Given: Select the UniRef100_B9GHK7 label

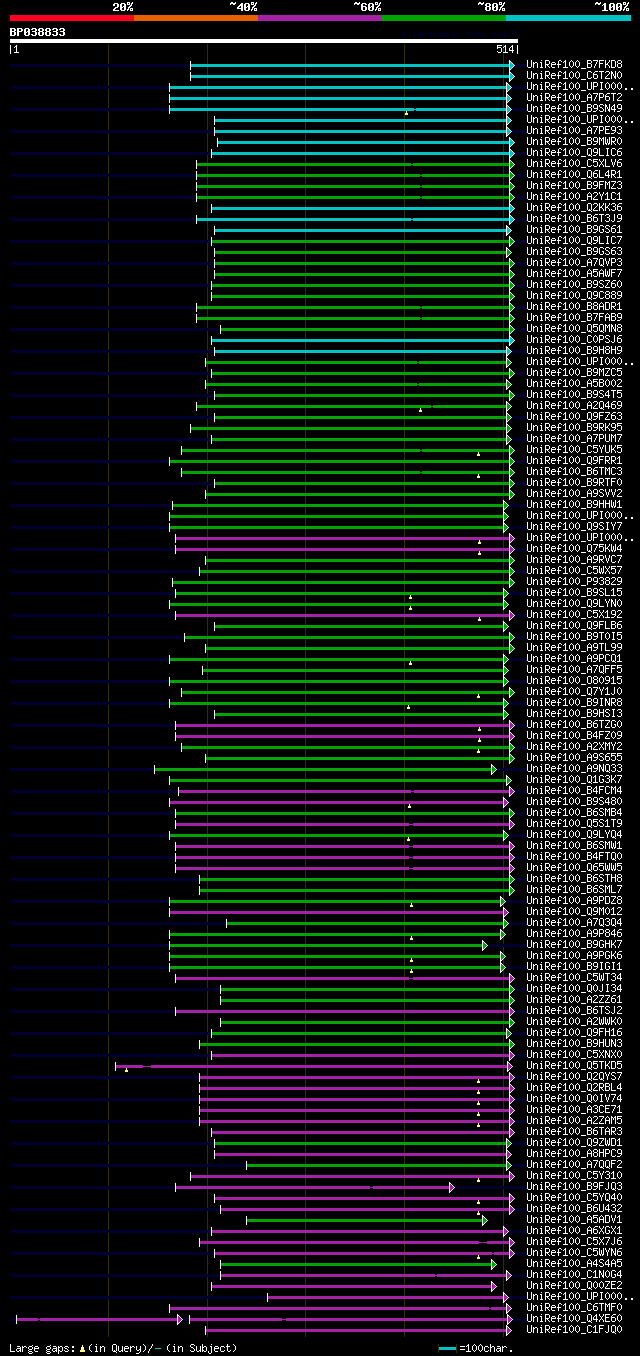Looking at the screenshot, I should click(x=574, y=944).
